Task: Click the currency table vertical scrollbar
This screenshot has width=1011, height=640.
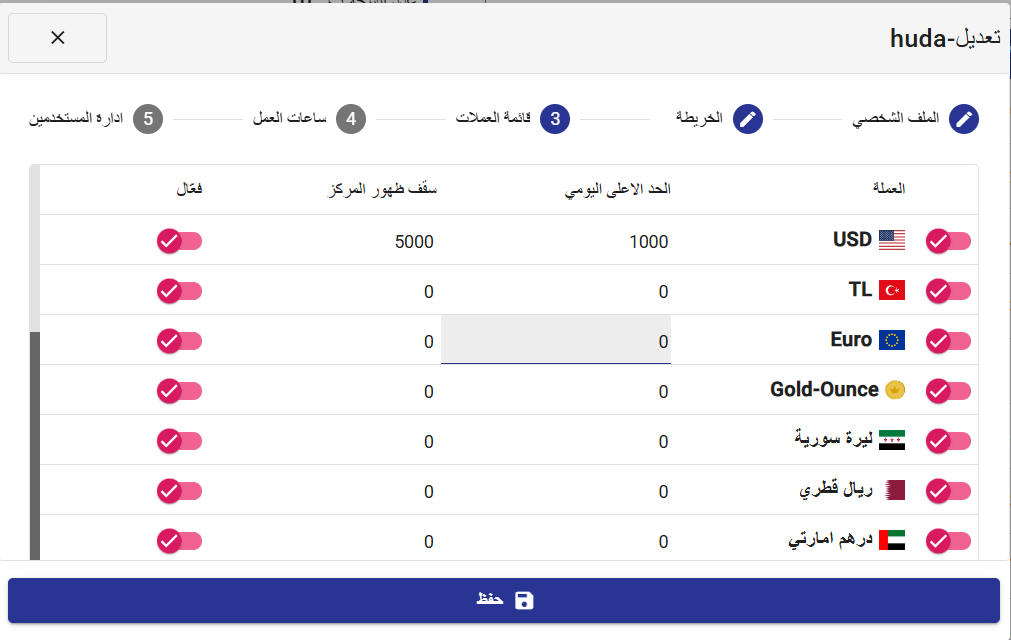Action: 35,362
